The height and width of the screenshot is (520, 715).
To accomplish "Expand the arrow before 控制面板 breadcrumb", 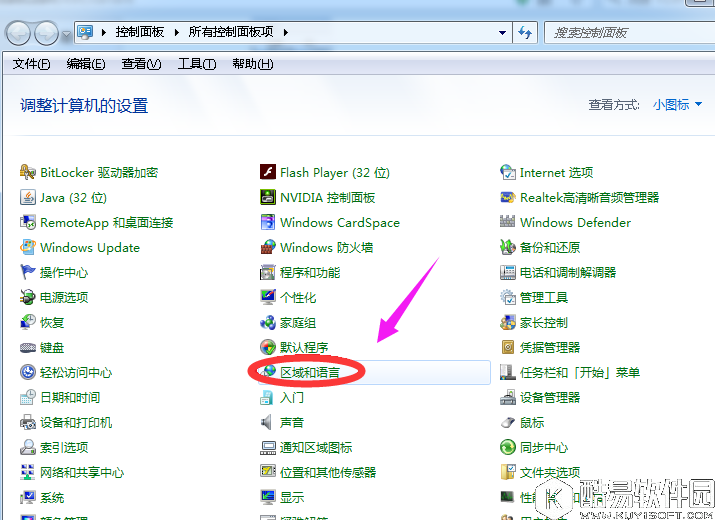I will click(x=104, y=32).
